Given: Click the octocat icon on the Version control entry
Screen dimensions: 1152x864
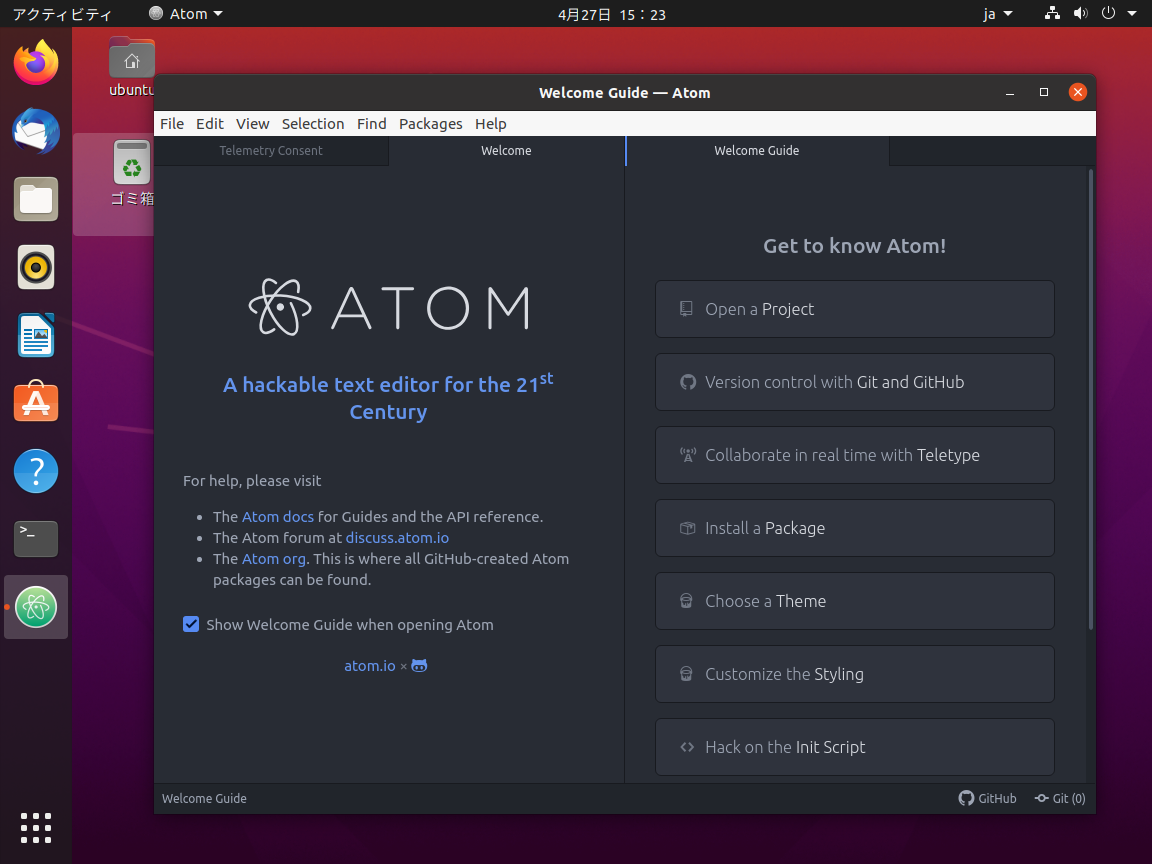Looking at the screenshot, I should pos(686,381).
